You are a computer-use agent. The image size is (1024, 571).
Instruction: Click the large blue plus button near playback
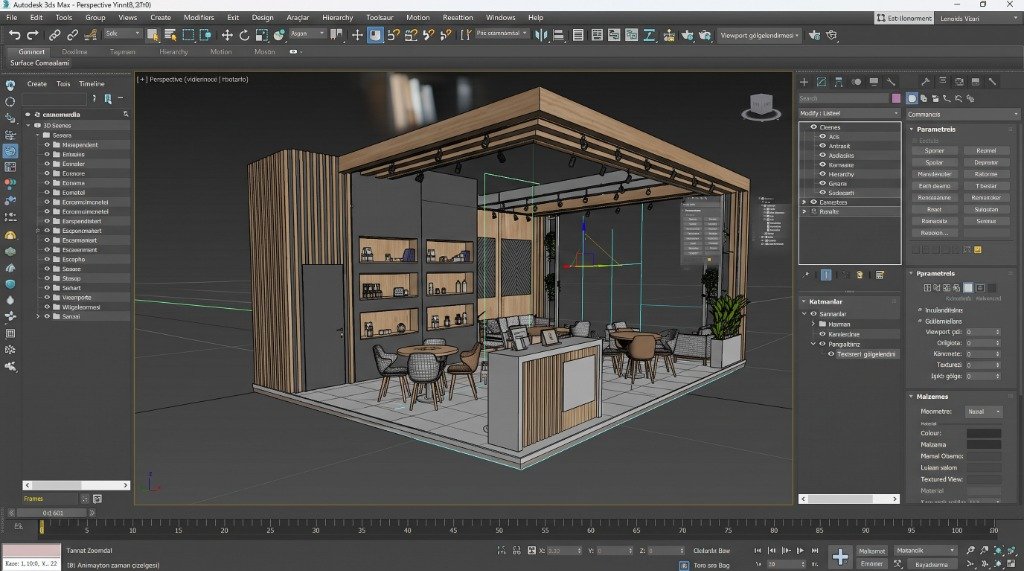coord(840,557)
